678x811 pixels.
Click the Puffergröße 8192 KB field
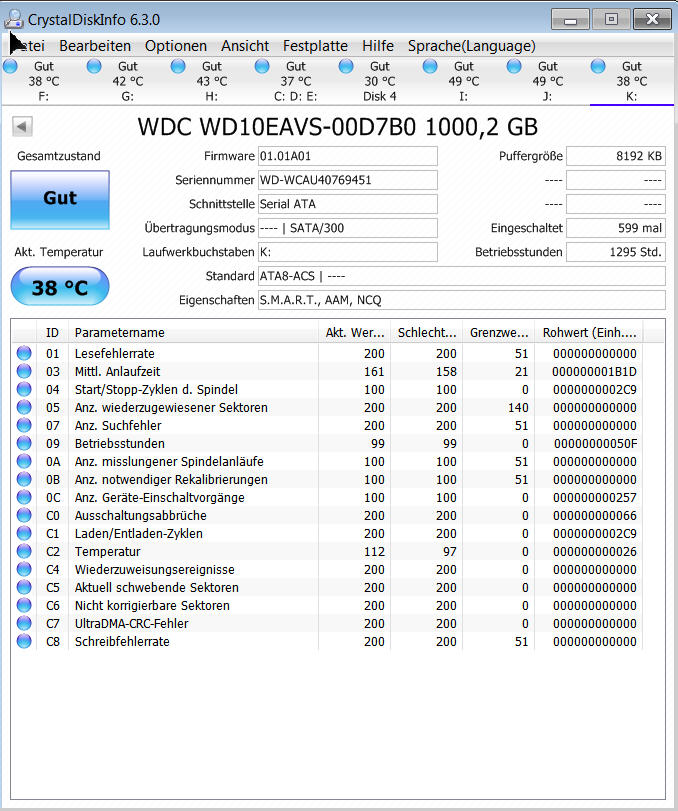(x=615, y=156)
